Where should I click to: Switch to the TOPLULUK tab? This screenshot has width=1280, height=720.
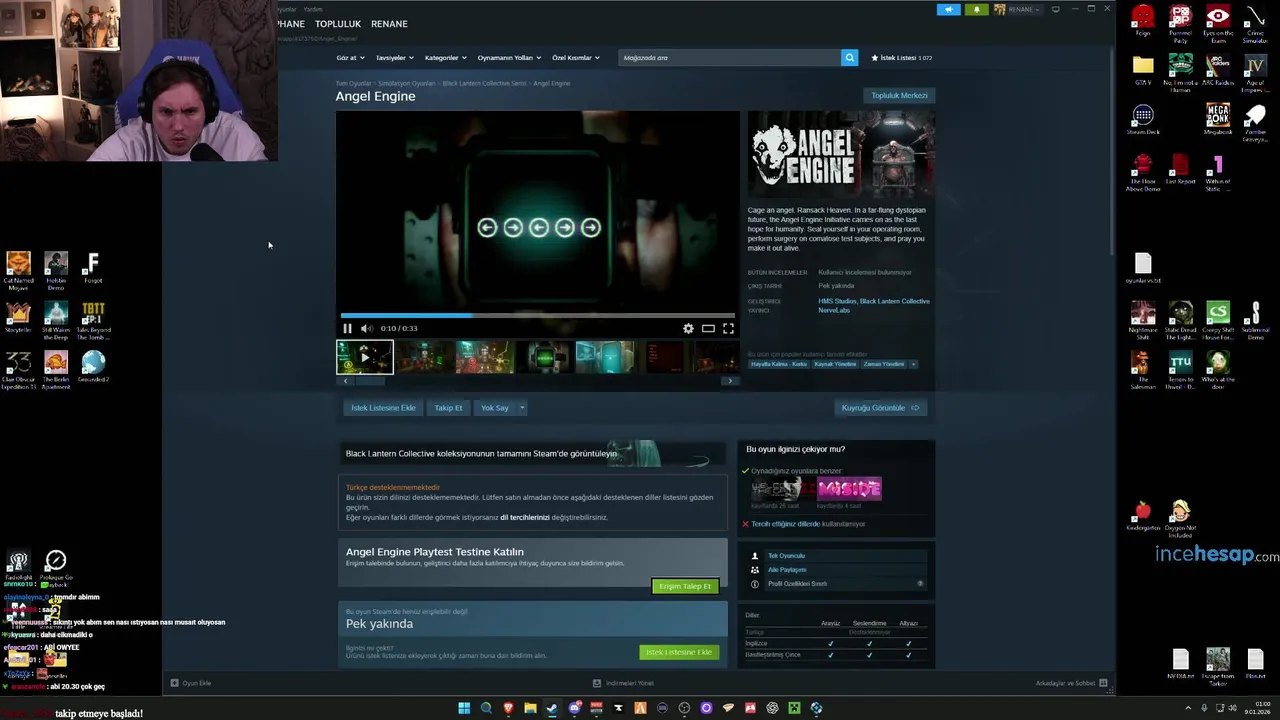(x=338, y=24)
